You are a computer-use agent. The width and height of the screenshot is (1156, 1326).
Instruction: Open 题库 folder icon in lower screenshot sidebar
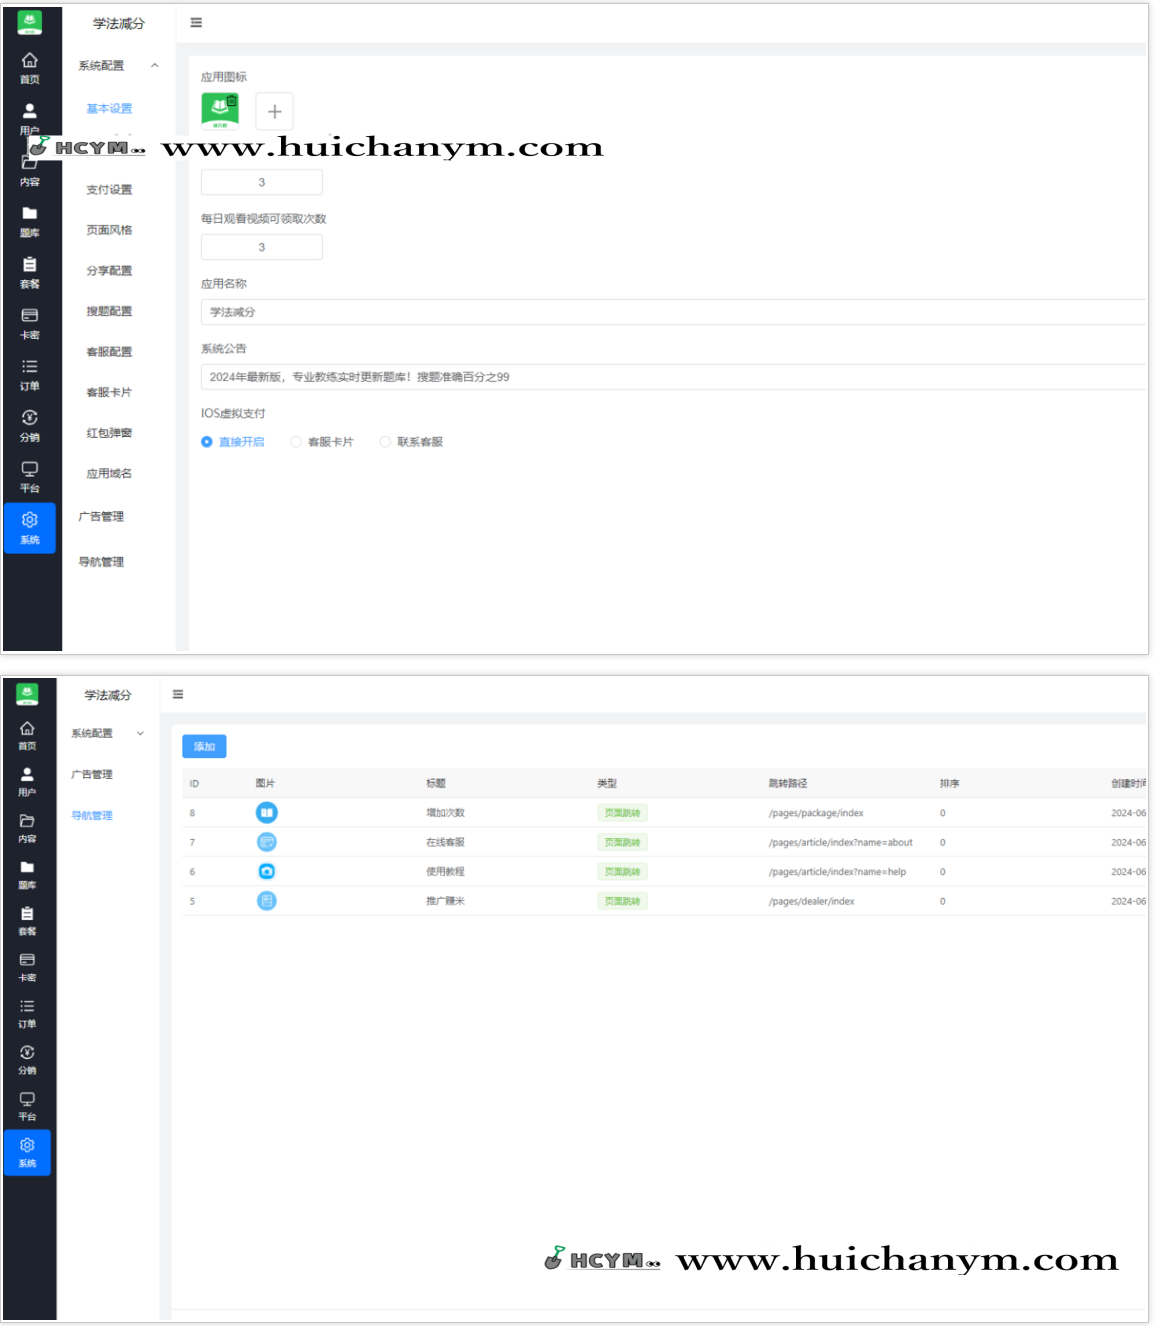tap(27, 867)
